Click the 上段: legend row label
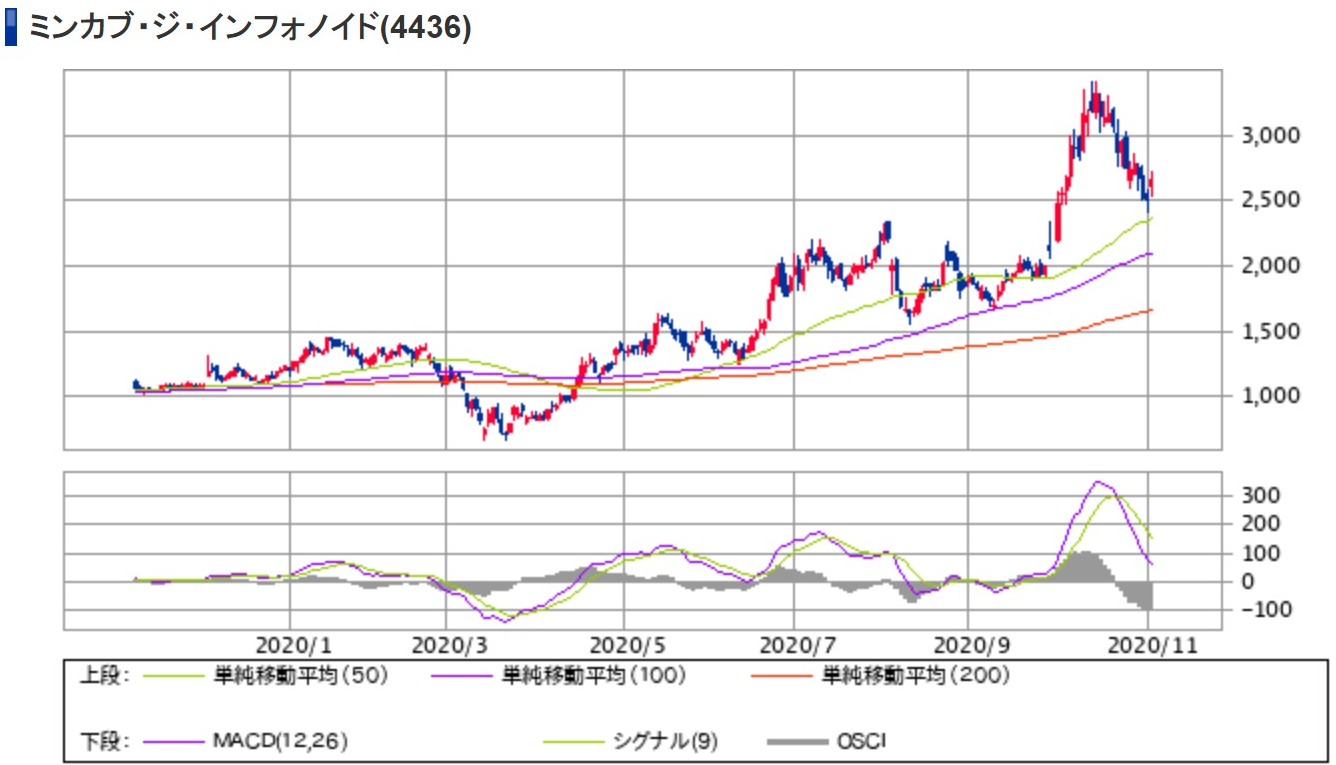 pyautogui.click(x=104, y=676)
